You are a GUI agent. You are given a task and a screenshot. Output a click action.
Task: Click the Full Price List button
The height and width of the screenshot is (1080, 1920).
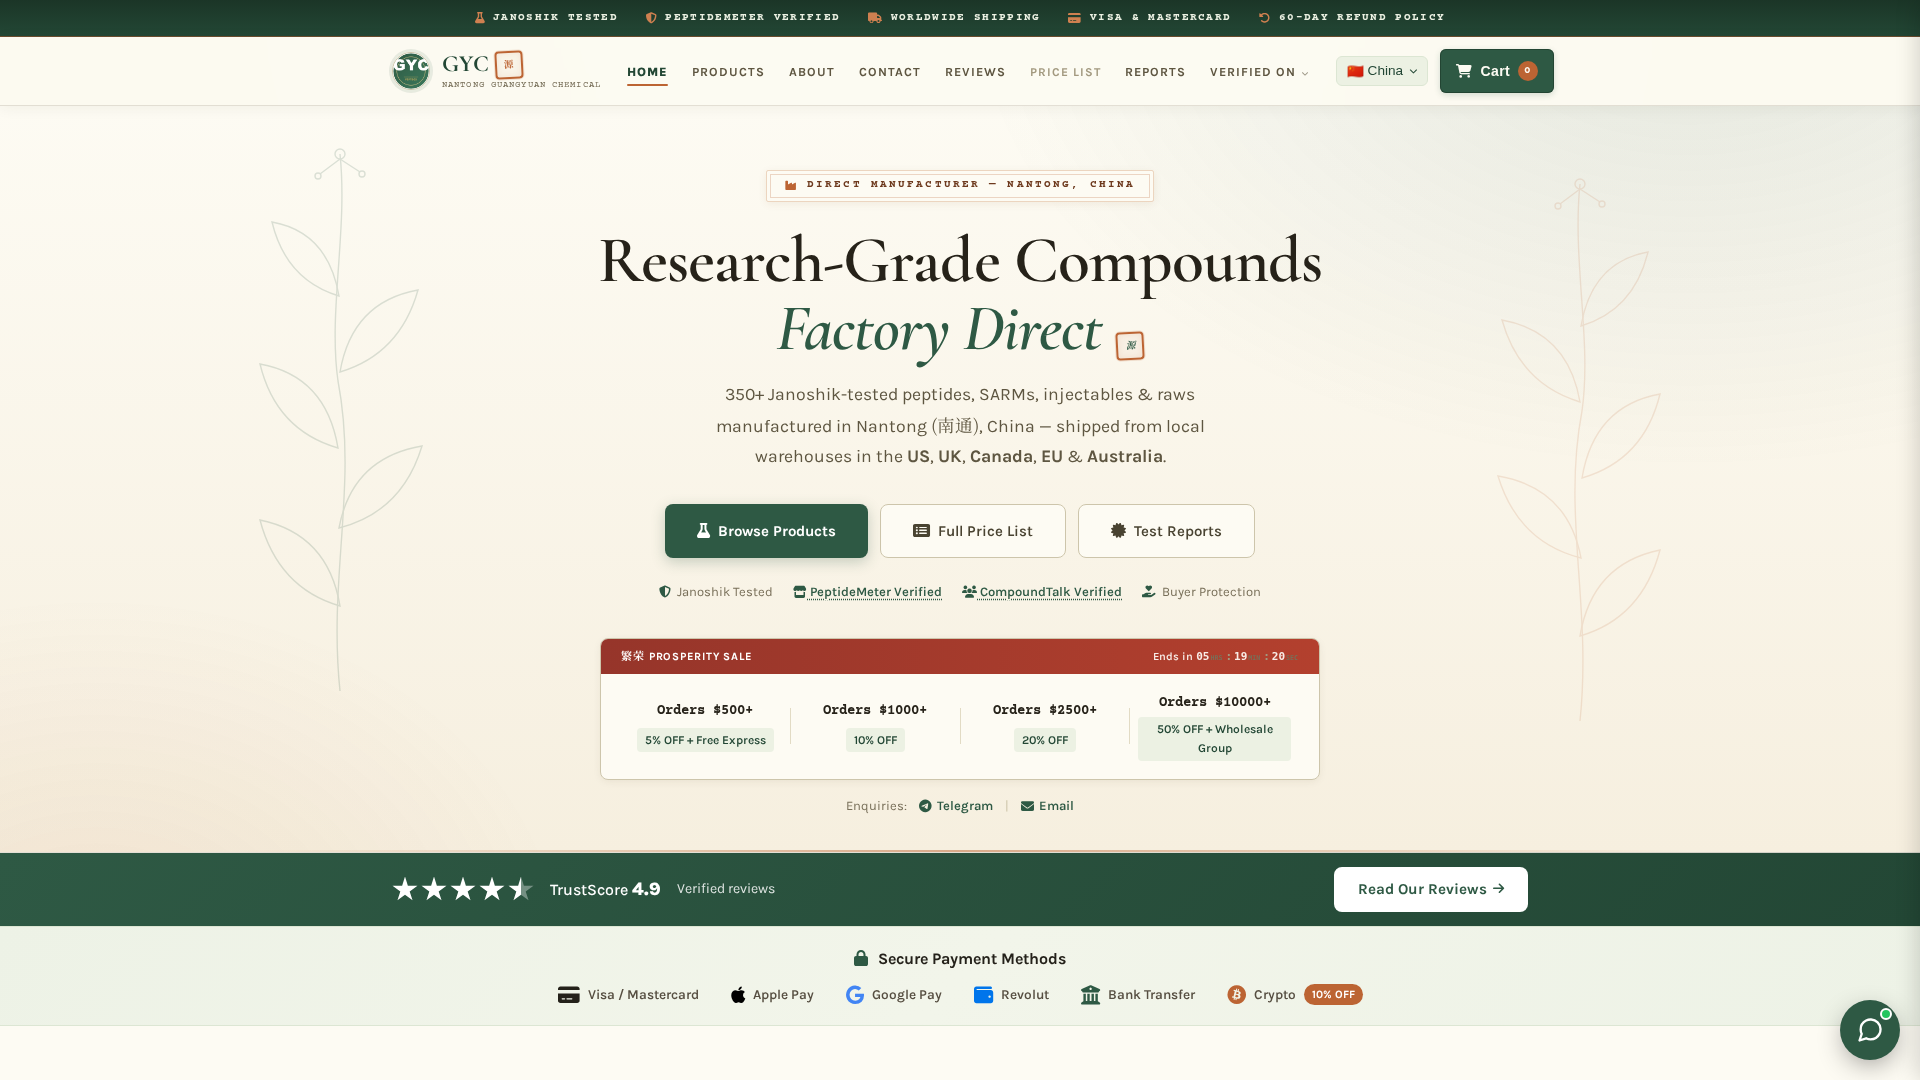(973, 531)
